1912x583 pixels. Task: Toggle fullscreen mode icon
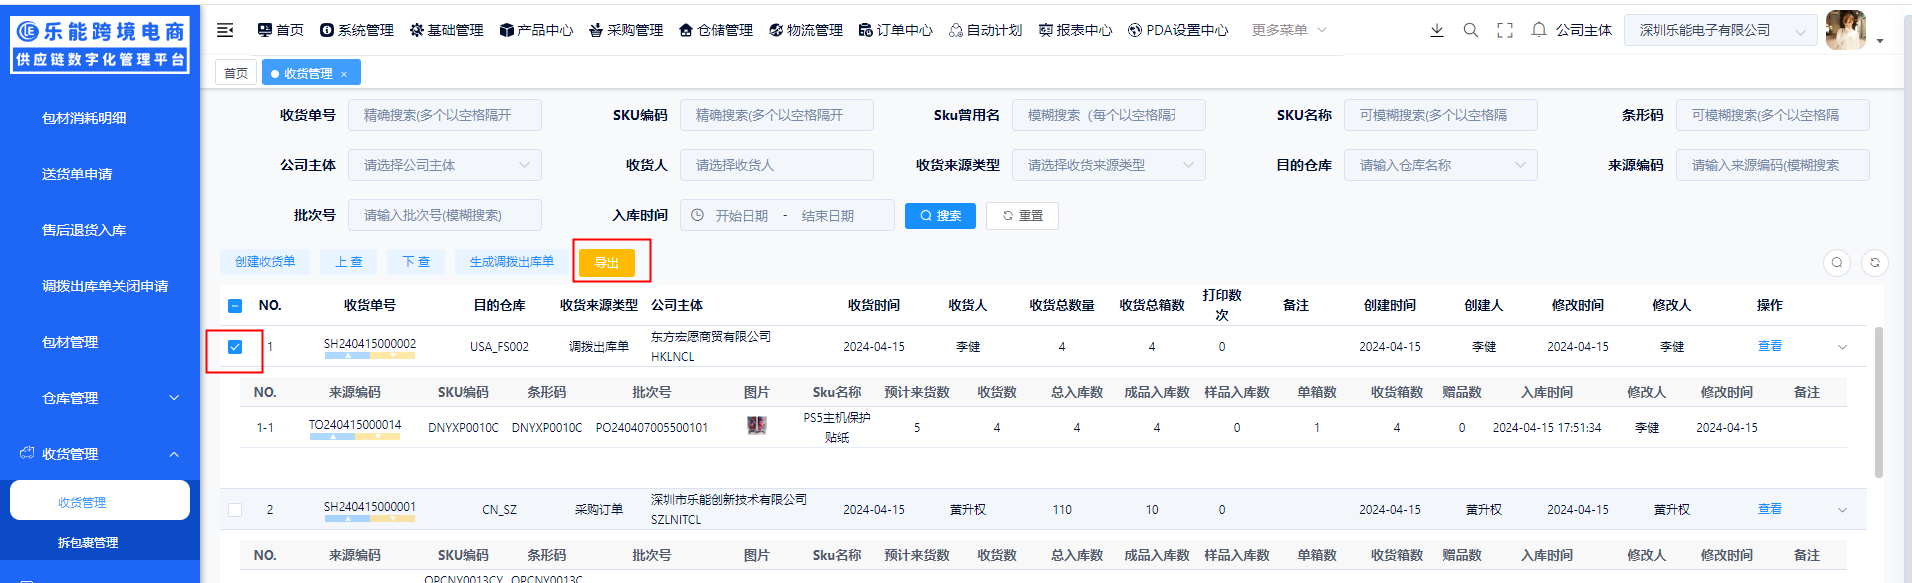(x=1504, y=30)
